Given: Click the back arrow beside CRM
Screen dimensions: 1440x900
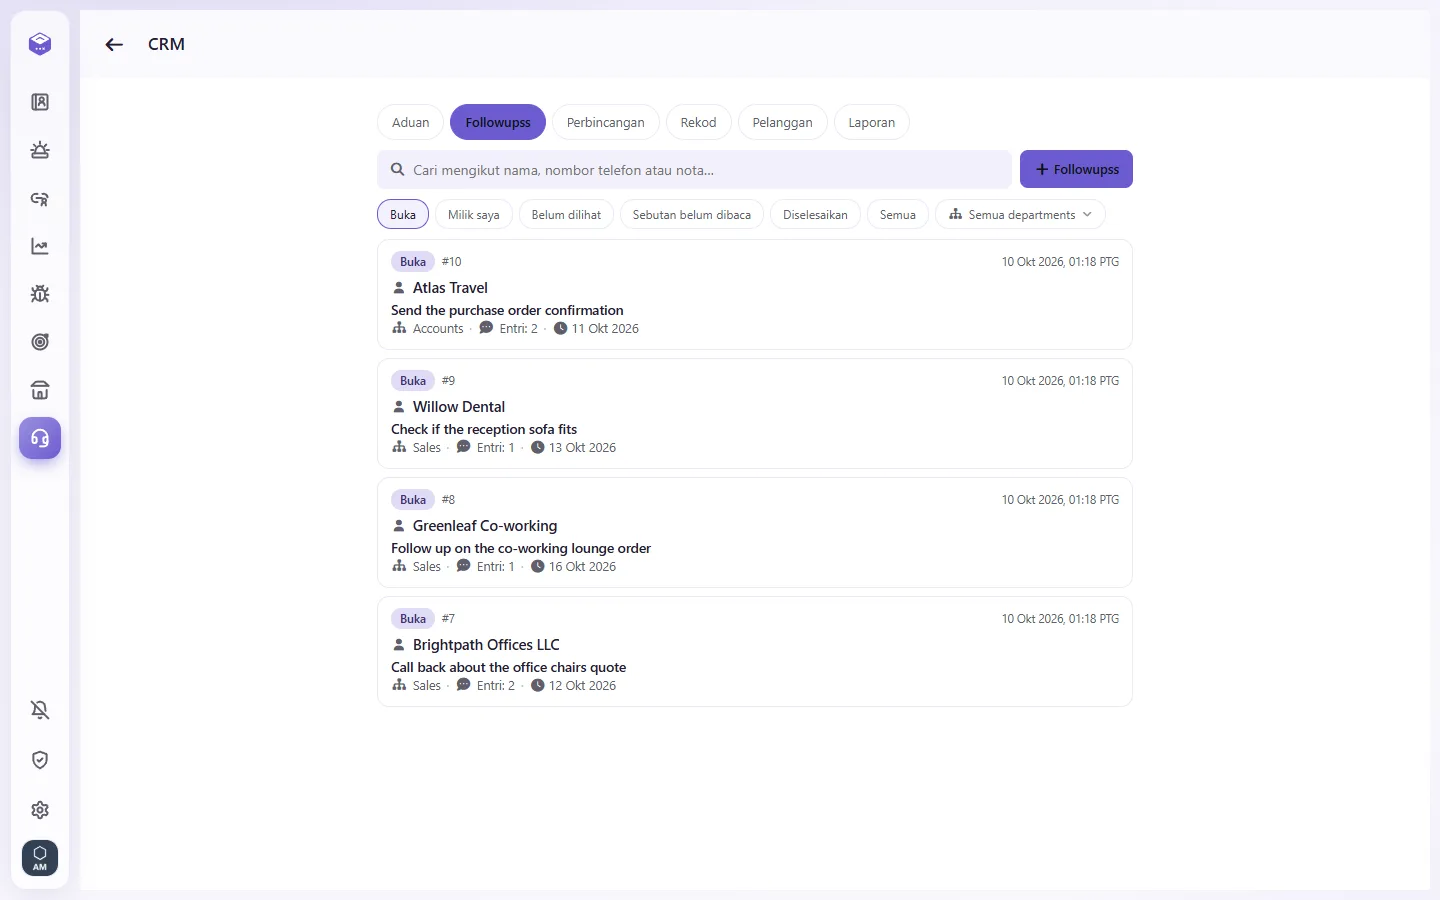Looking at the screenshot, I should click(114, 44).
